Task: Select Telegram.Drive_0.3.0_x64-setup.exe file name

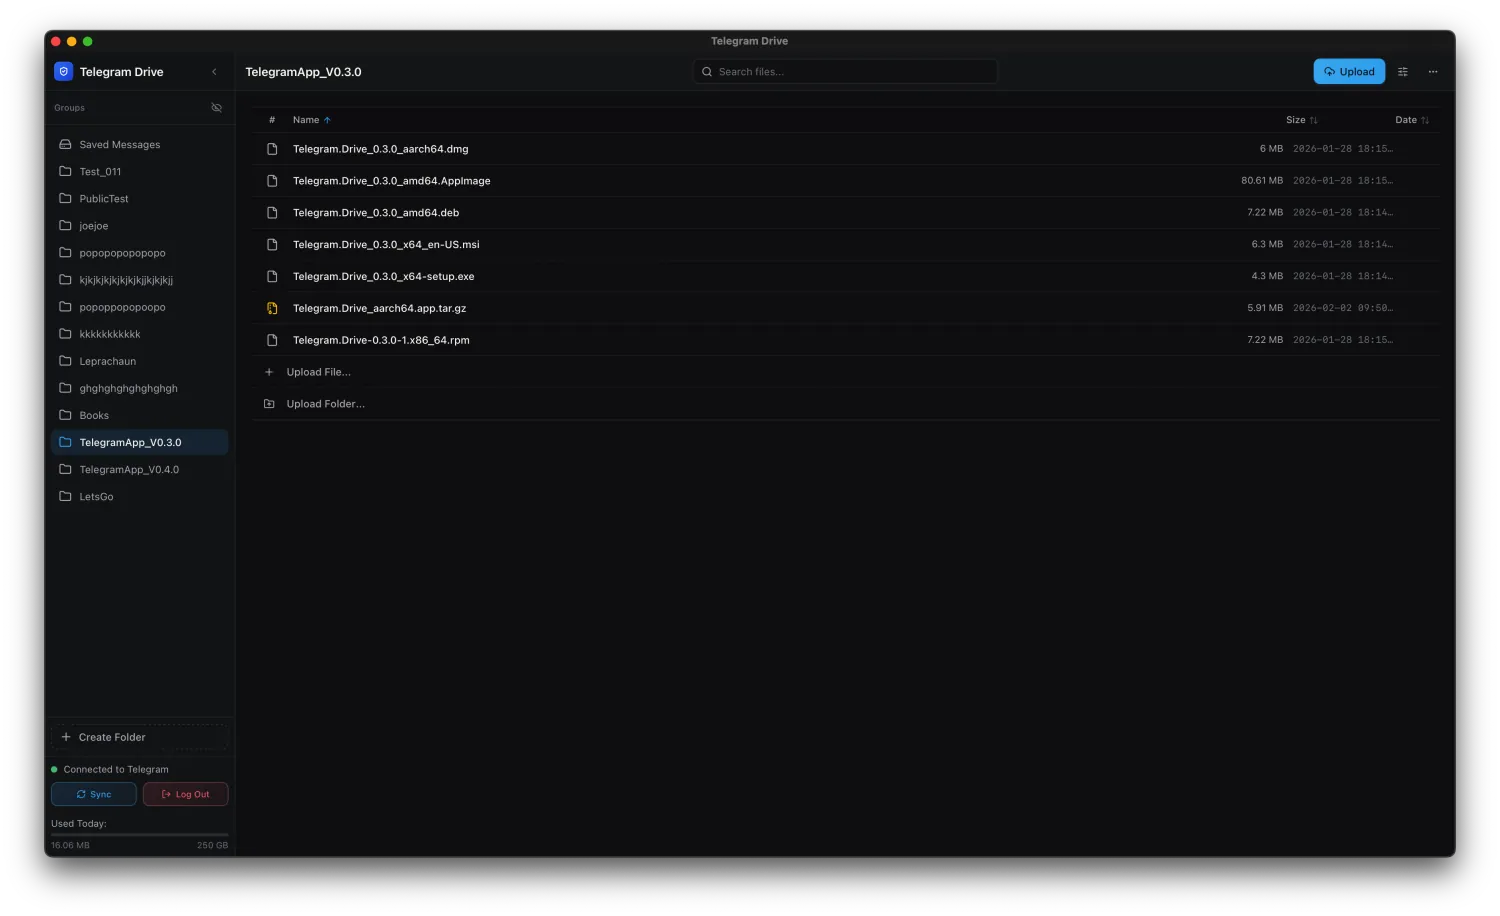Action: tap(383, 276)
